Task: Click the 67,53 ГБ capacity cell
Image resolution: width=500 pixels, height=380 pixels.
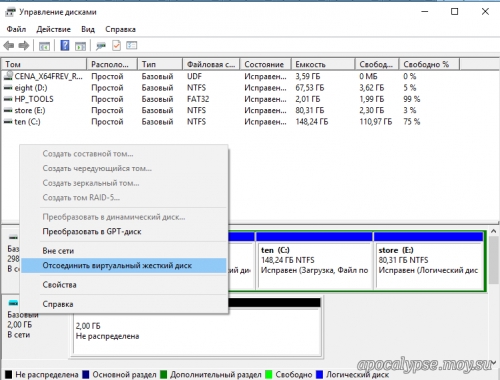Action: pos(310,88)
